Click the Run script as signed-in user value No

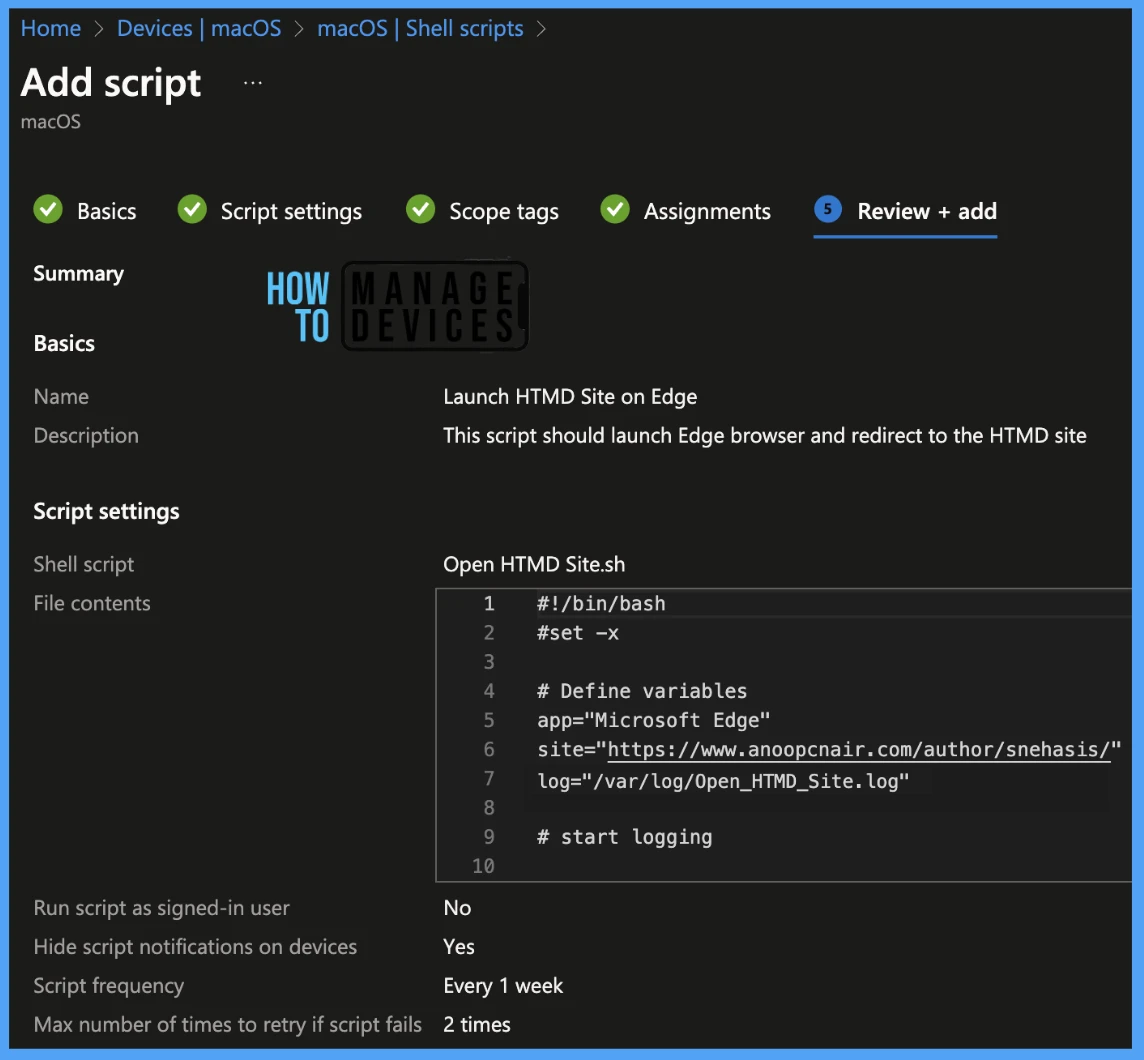pyautogui.click(x=457, y=908)
